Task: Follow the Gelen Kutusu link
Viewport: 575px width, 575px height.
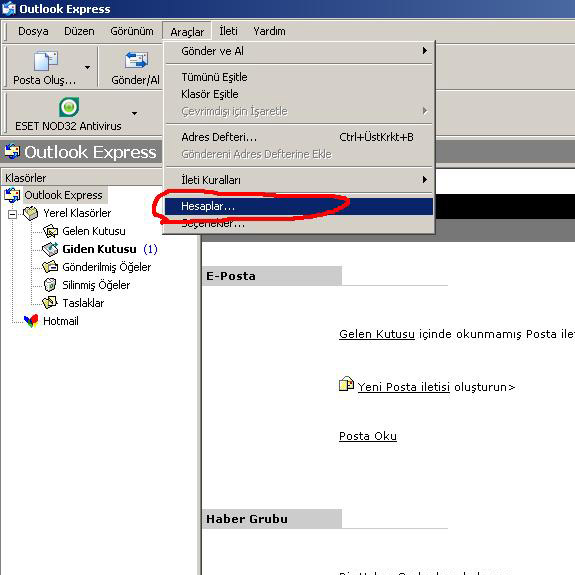Action: [377, 334]
